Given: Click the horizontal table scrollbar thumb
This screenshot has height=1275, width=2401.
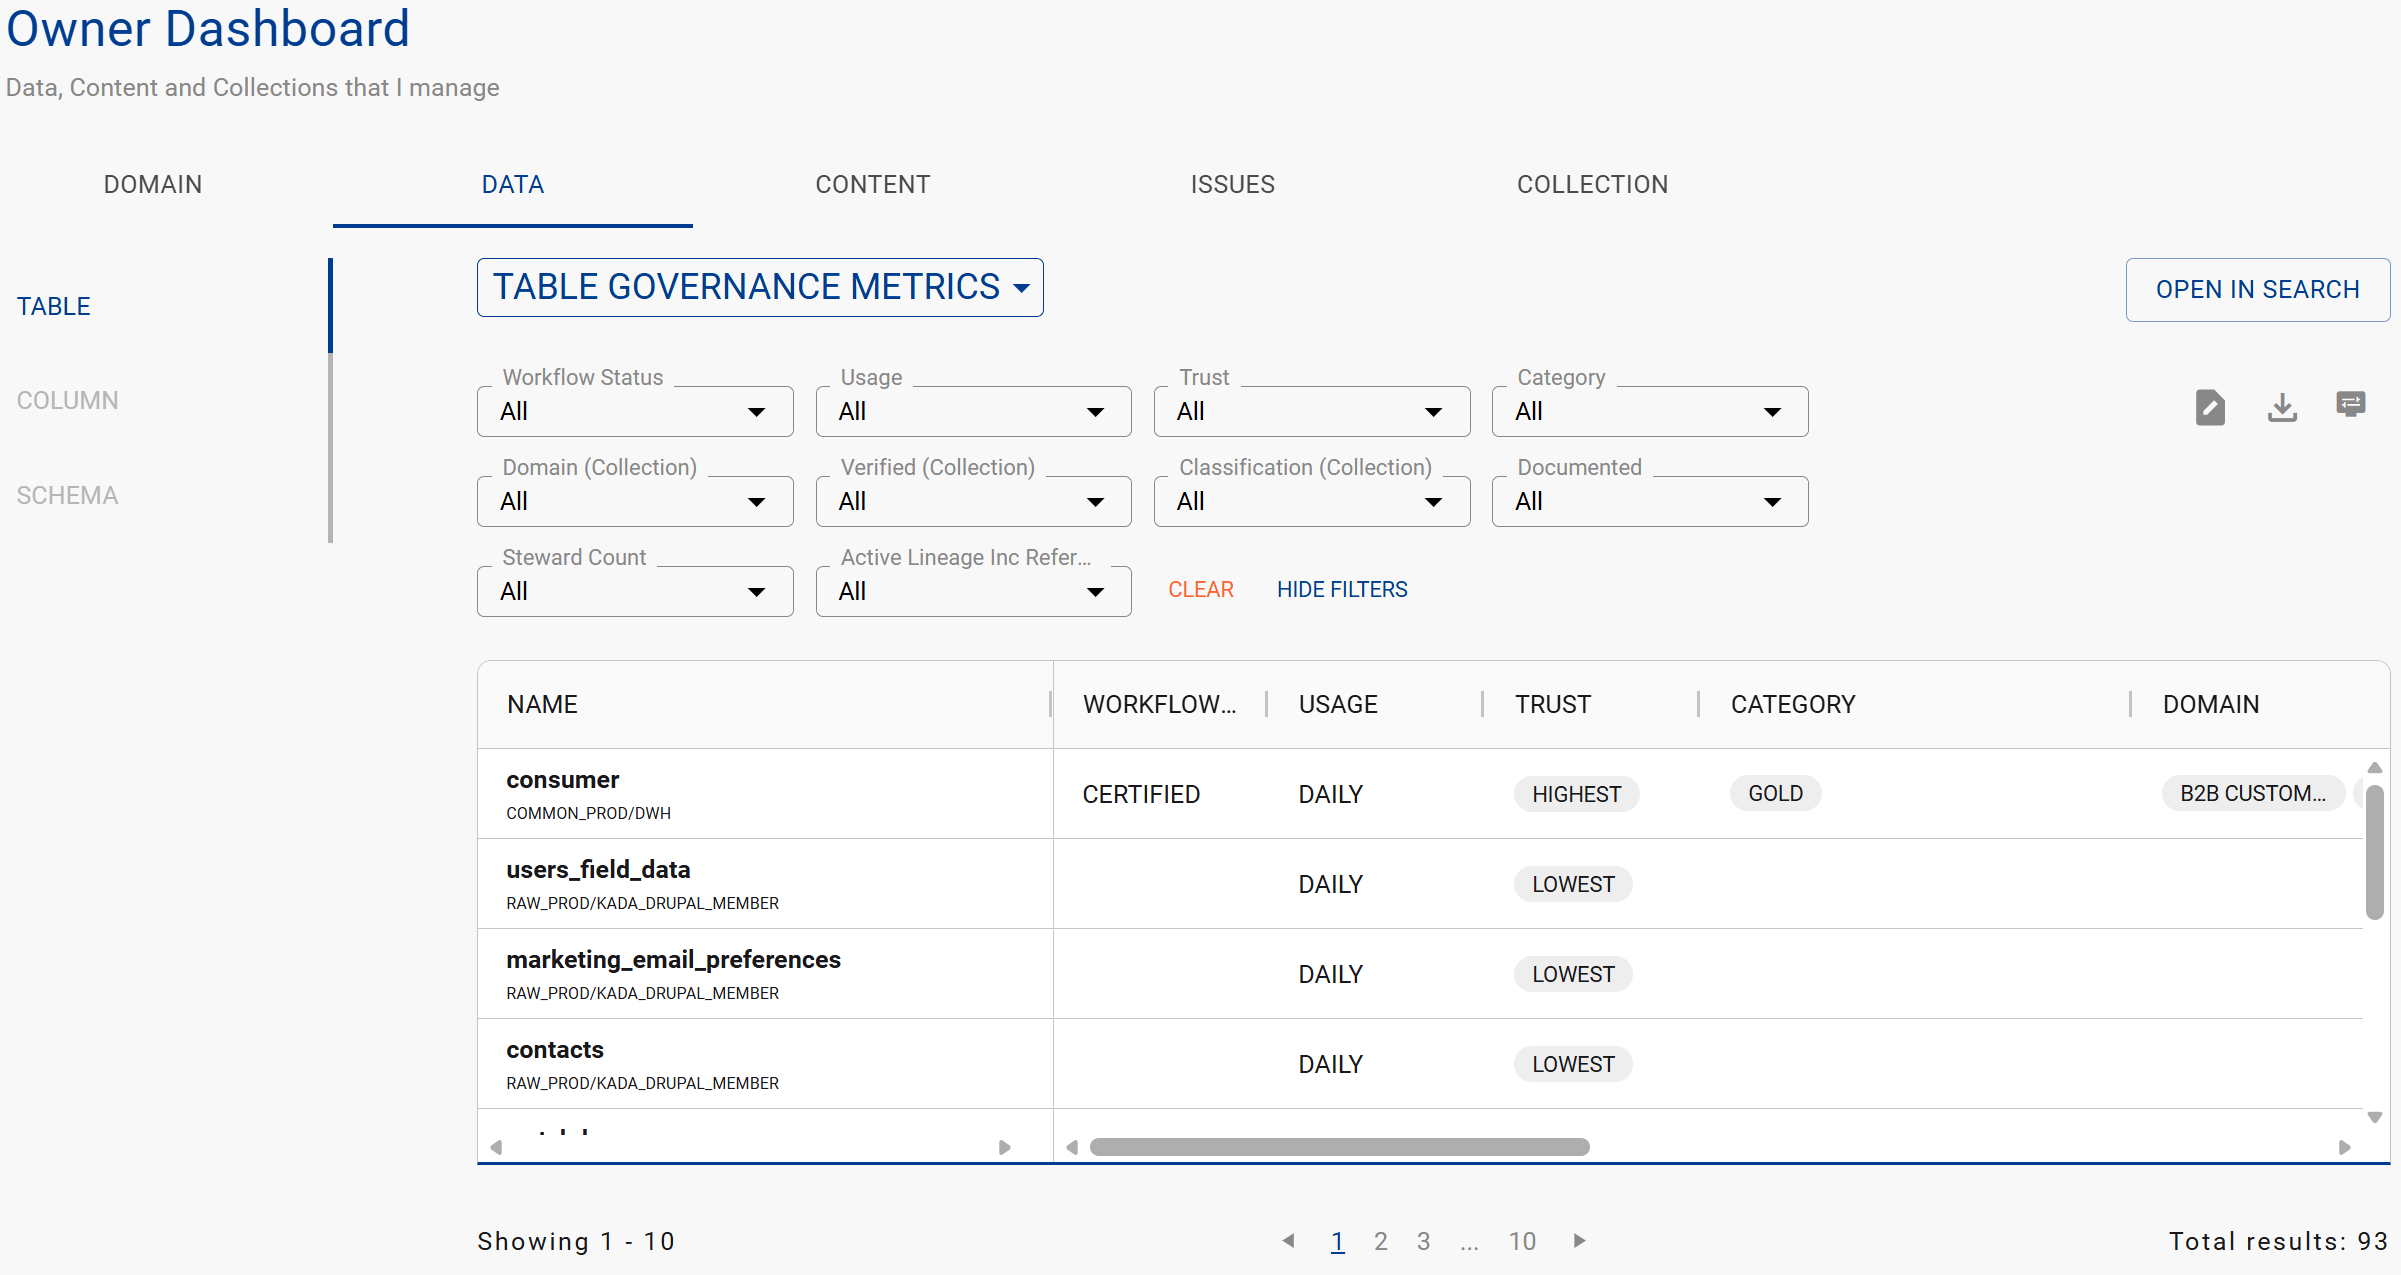Looking at the screenshot, I should point(1339,1147).
